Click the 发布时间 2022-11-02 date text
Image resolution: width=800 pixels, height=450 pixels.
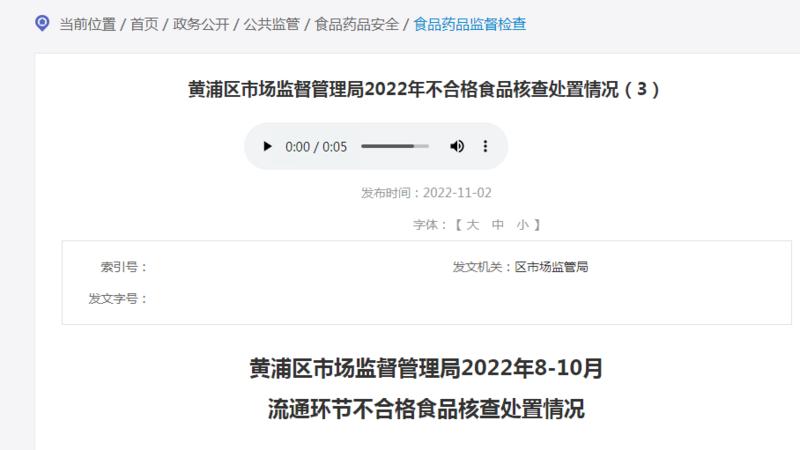click(426, 193)
